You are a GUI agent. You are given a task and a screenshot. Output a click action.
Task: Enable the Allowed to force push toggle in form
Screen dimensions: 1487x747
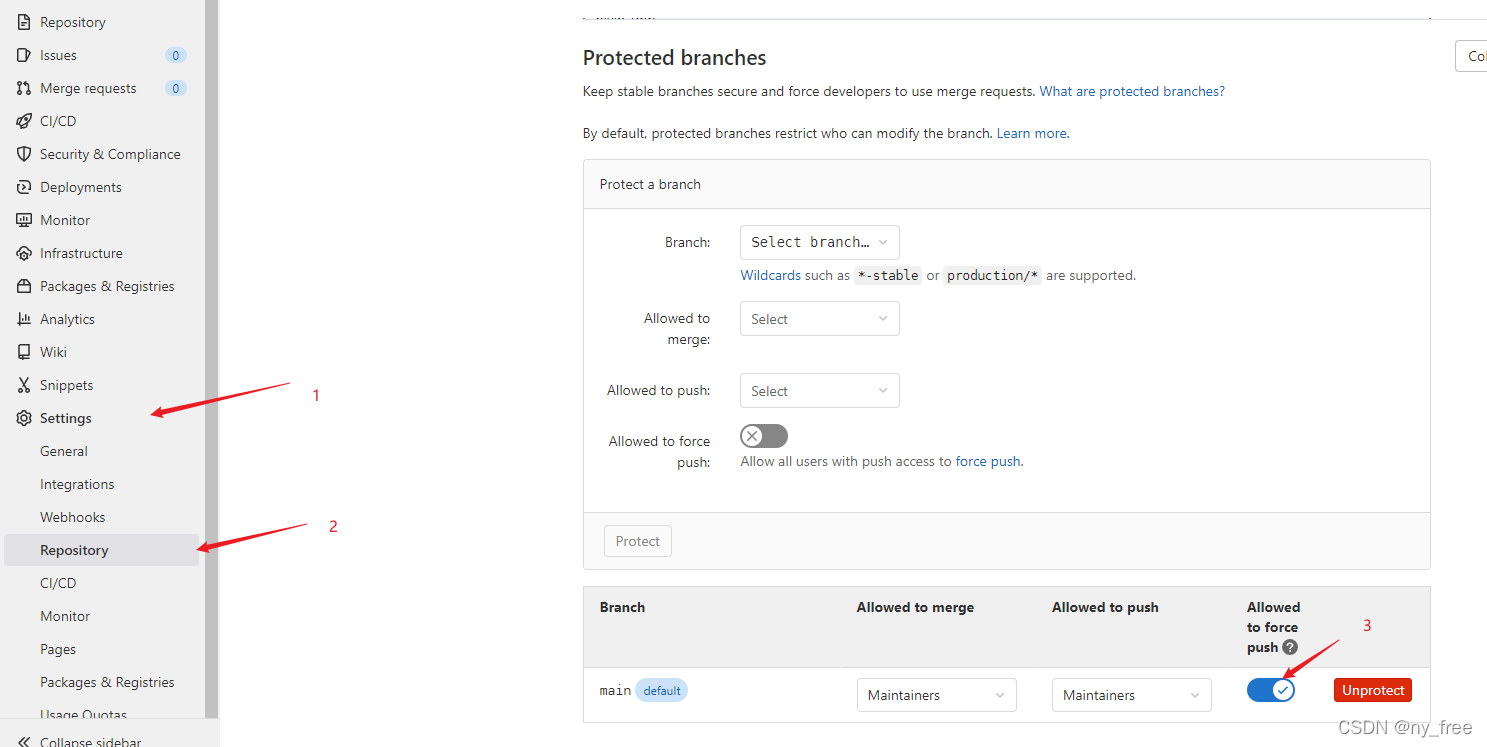(764, 436)
